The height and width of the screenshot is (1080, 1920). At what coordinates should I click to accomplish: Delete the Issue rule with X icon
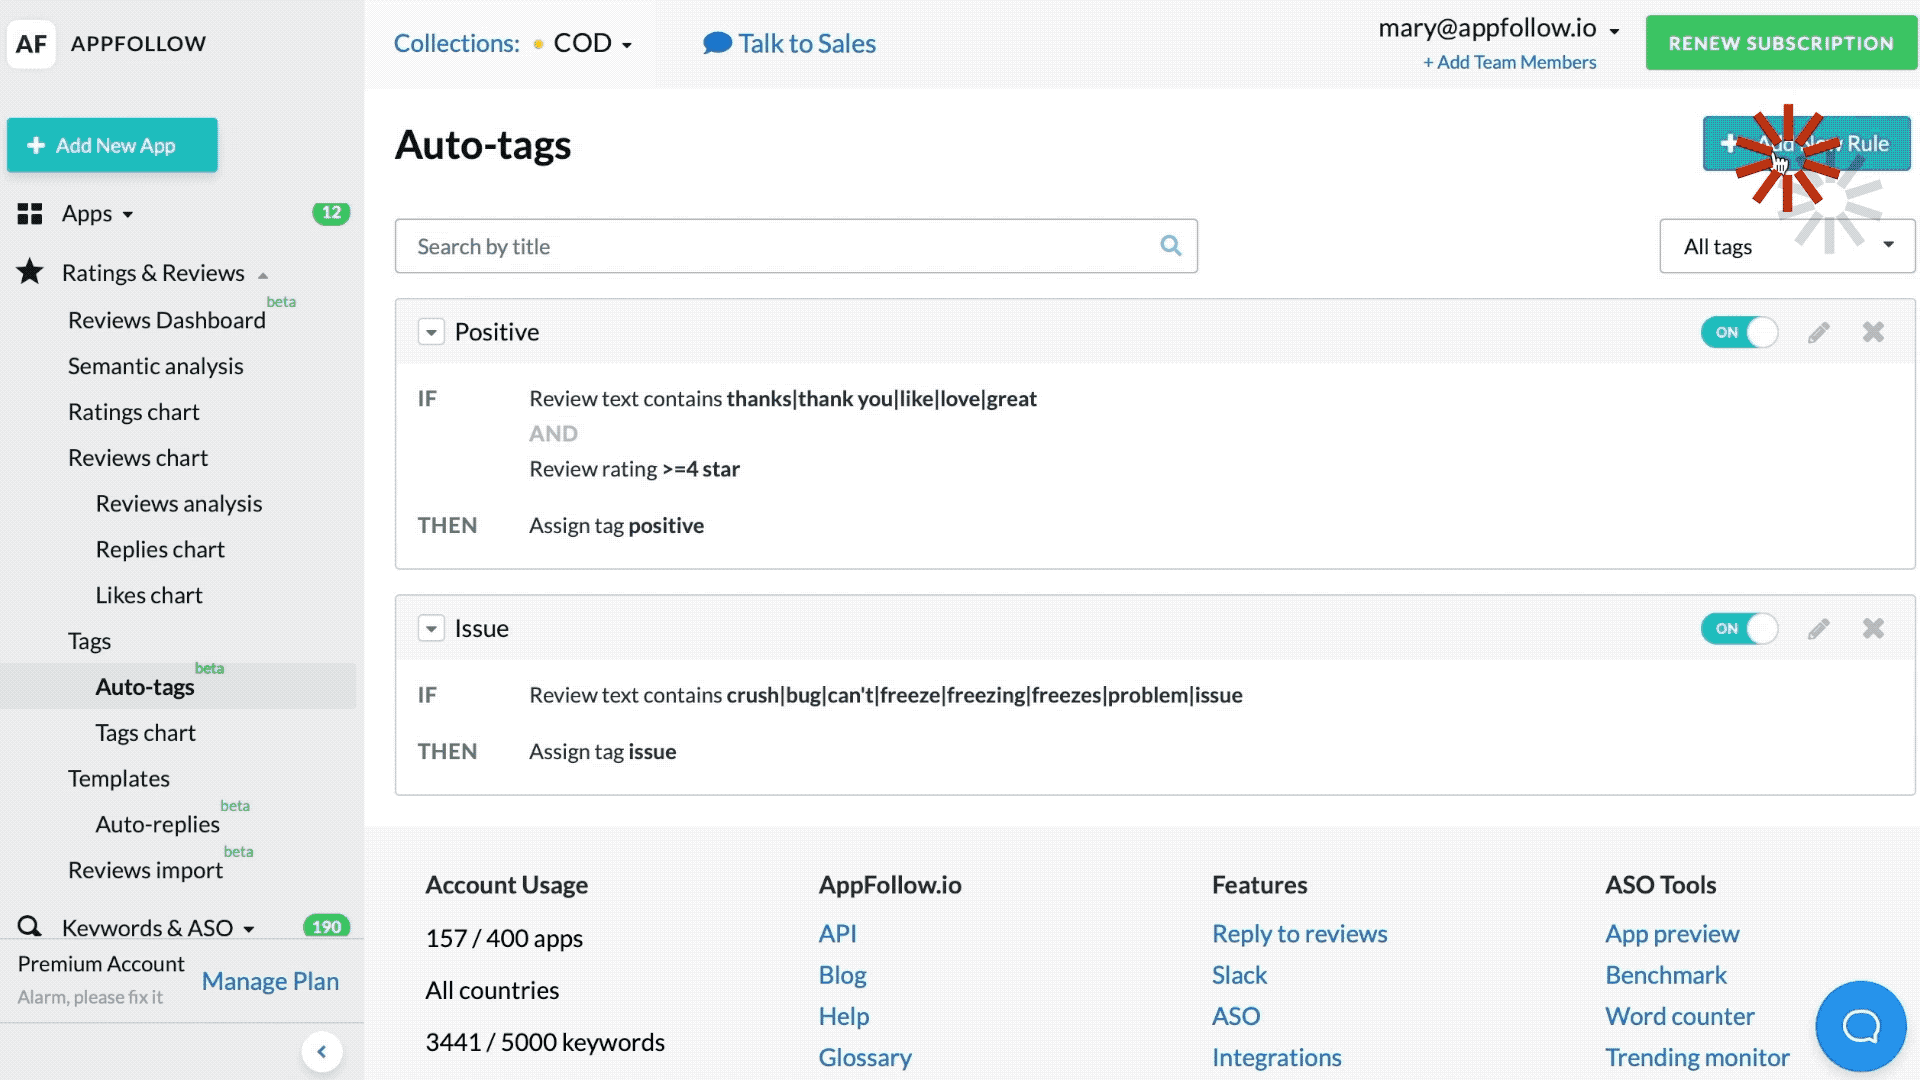[x=1873, y=628]
